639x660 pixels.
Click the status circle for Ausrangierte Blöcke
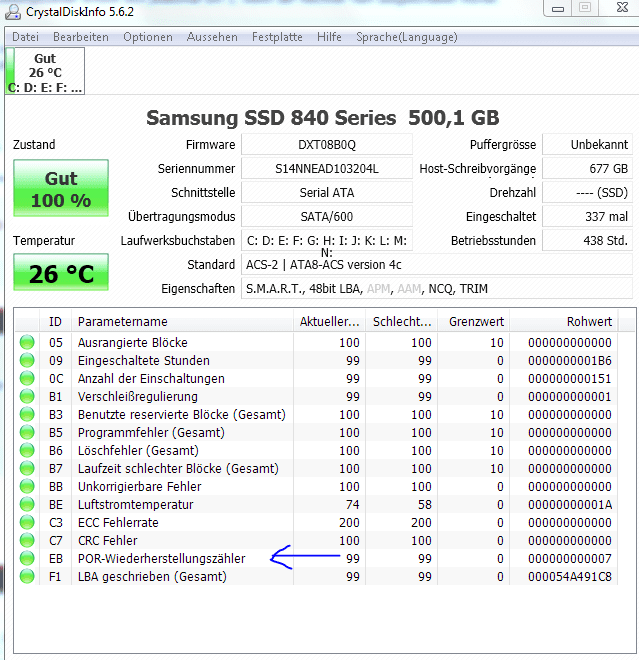click(x=27, y=342)
